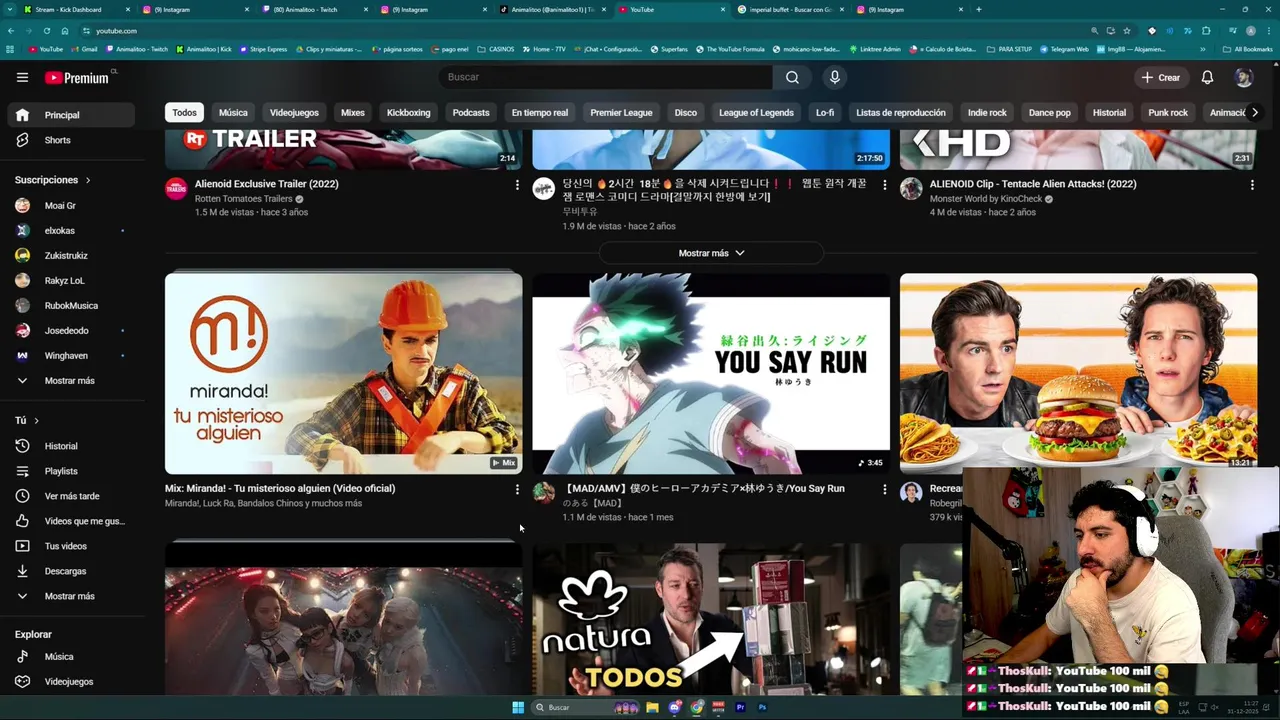This screenshot has height=720, width=1280.
Task: Open the CASINOS bookmarks folder
Action: [x=497, y=49]
